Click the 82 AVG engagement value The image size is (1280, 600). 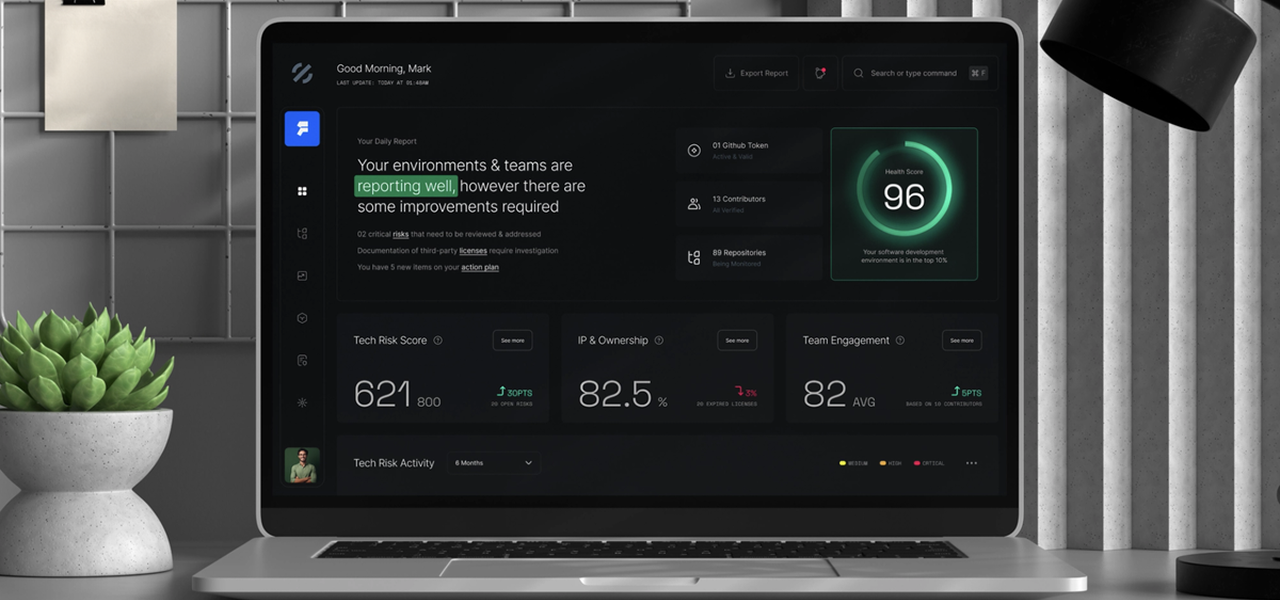pos(839,394)
